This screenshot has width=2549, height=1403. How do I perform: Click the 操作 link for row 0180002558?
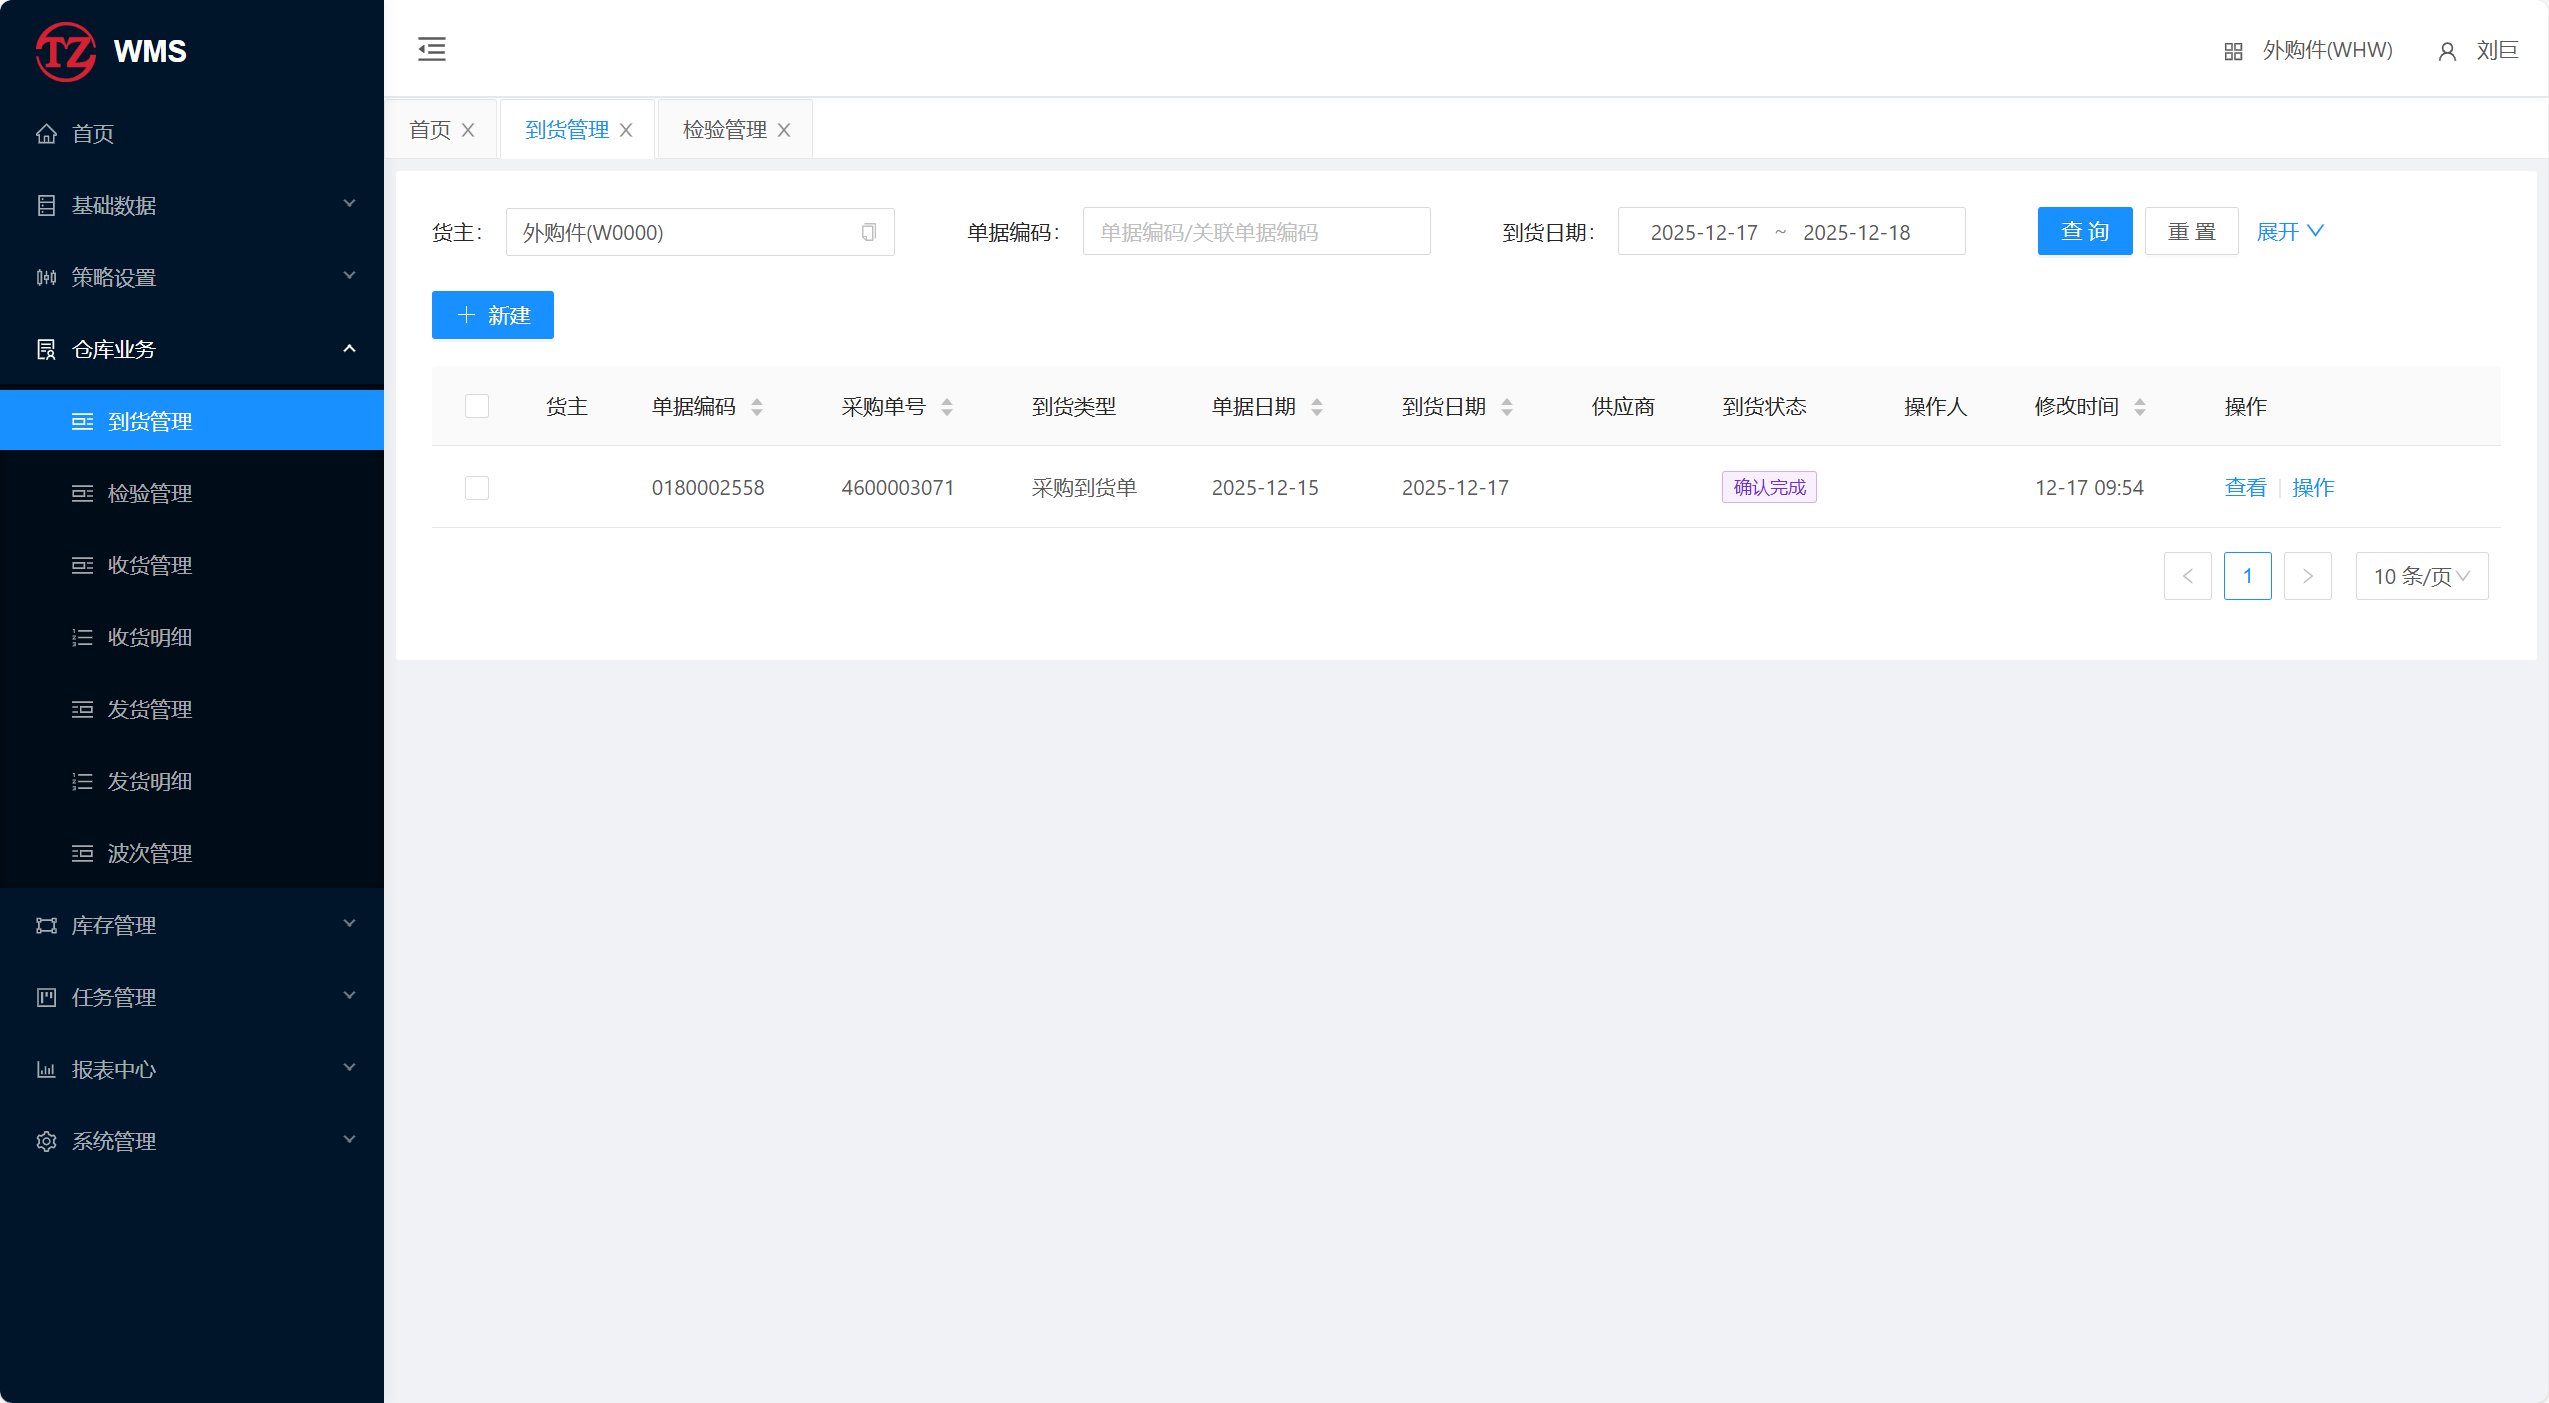(2313, 487)
